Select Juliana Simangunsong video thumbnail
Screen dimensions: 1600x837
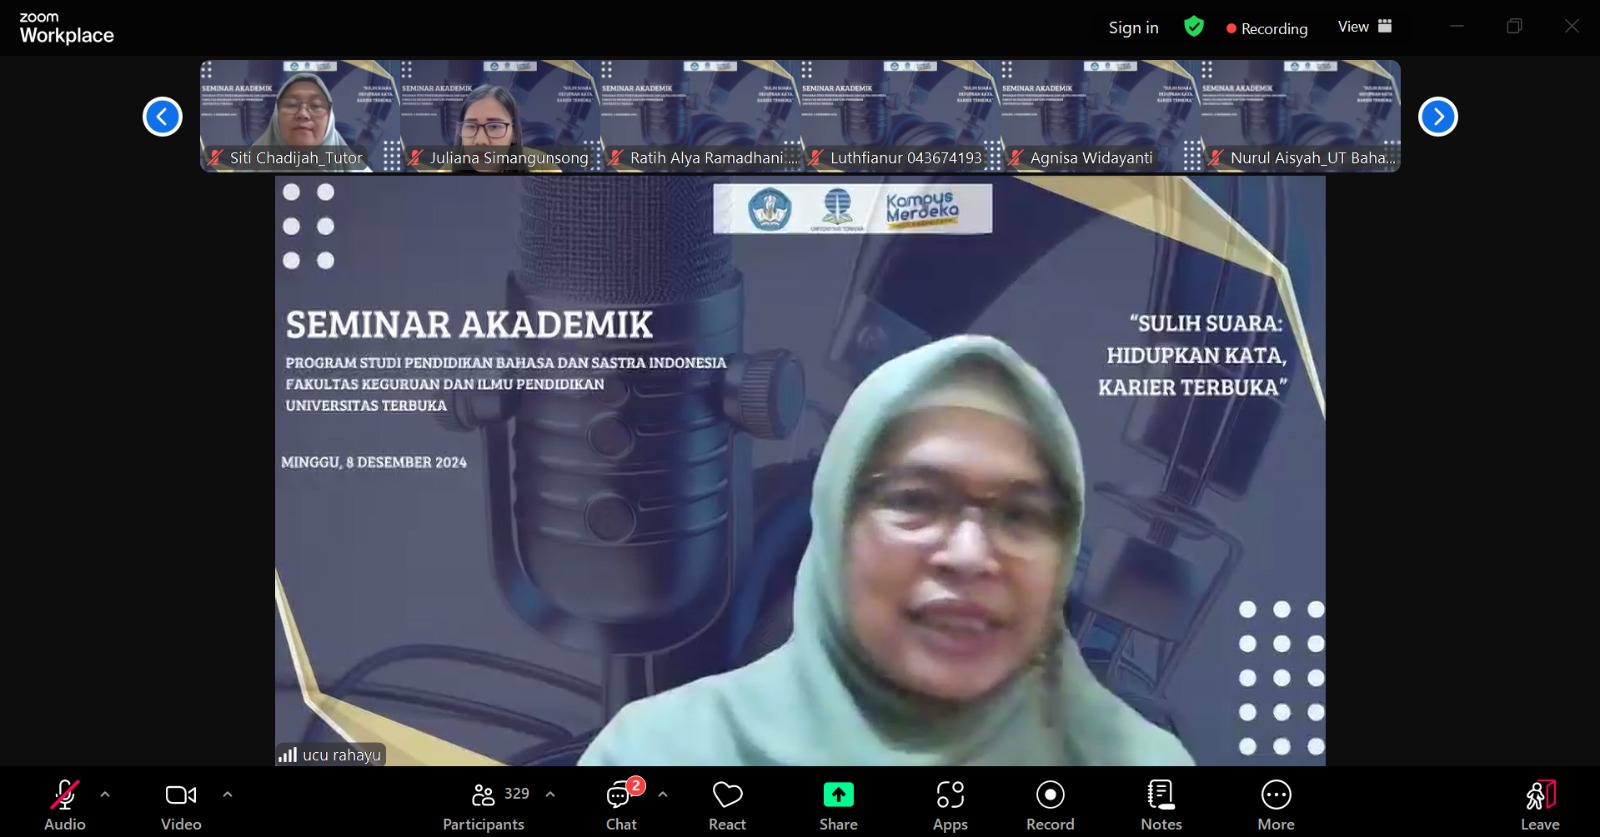tap(500, 116)
